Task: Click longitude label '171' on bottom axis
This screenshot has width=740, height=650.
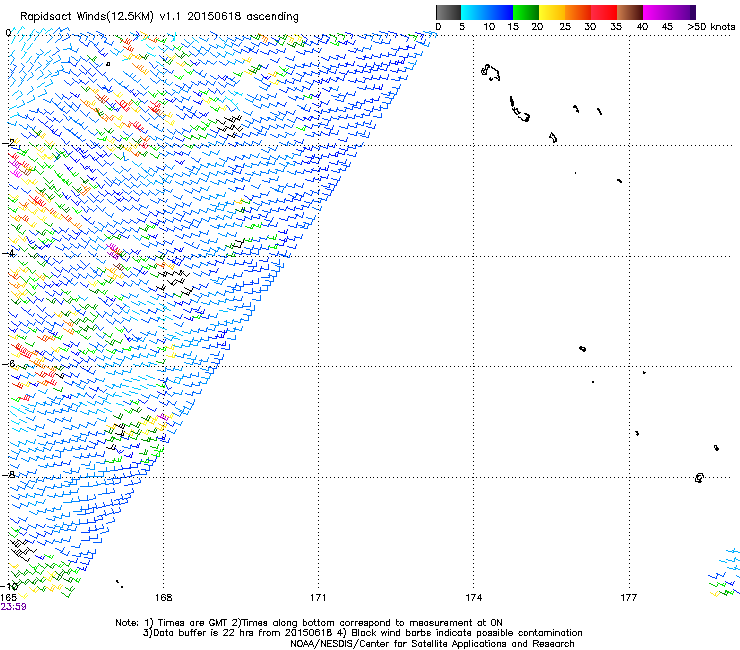Action: point(318,598)
